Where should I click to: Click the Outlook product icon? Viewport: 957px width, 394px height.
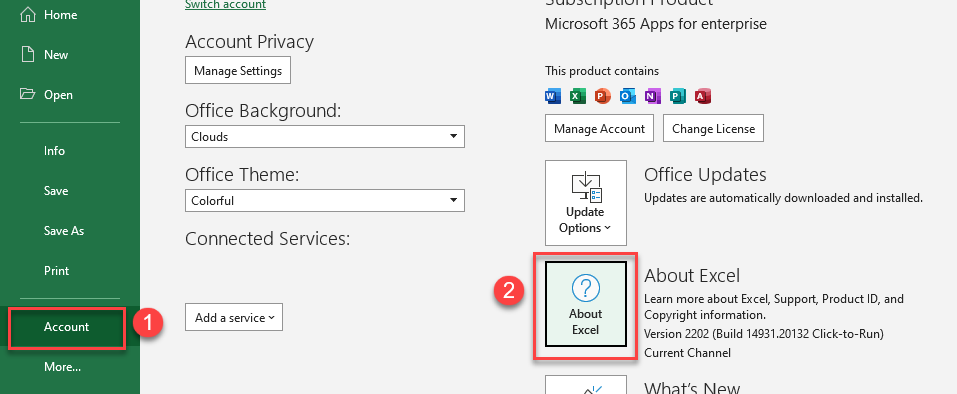click(x=628, y=96)
